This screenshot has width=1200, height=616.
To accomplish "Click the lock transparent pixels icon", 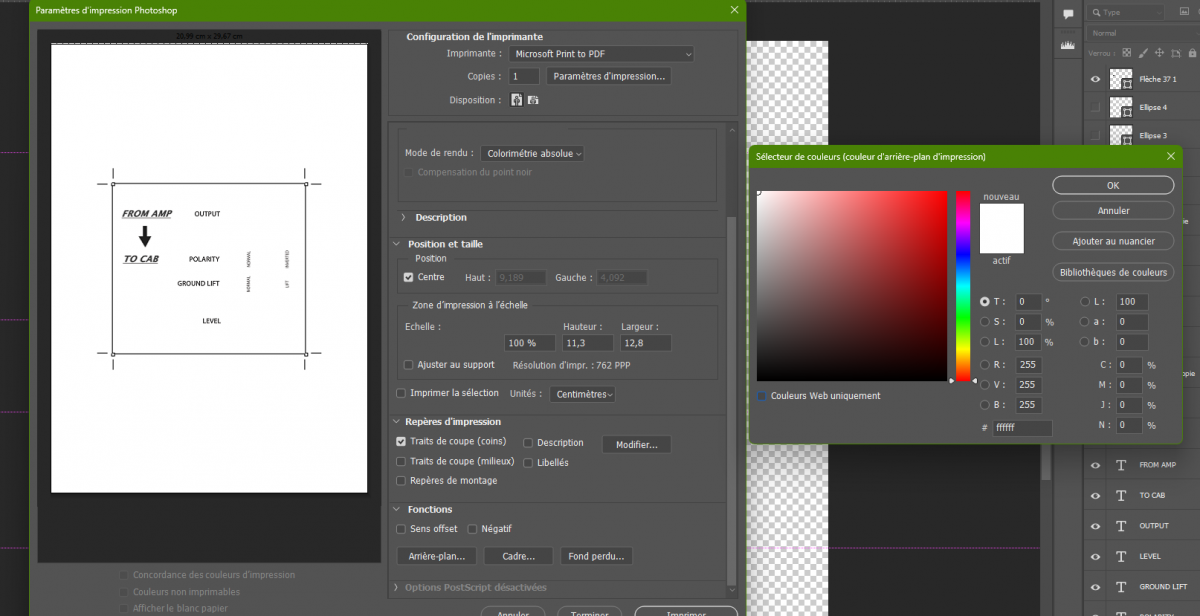I will click(x=1127, y=53).
